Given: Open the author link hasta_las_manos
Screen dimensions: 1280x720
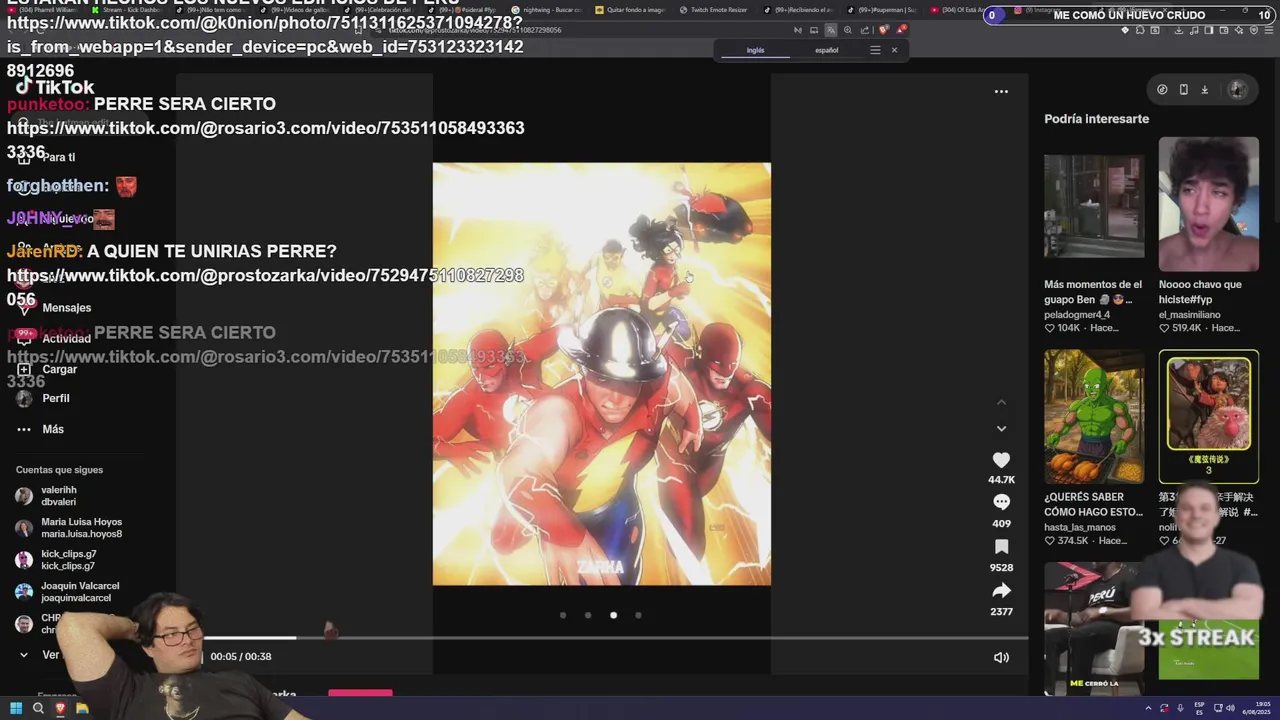Looking at the screenshot, I should [x=1080, y=527].
